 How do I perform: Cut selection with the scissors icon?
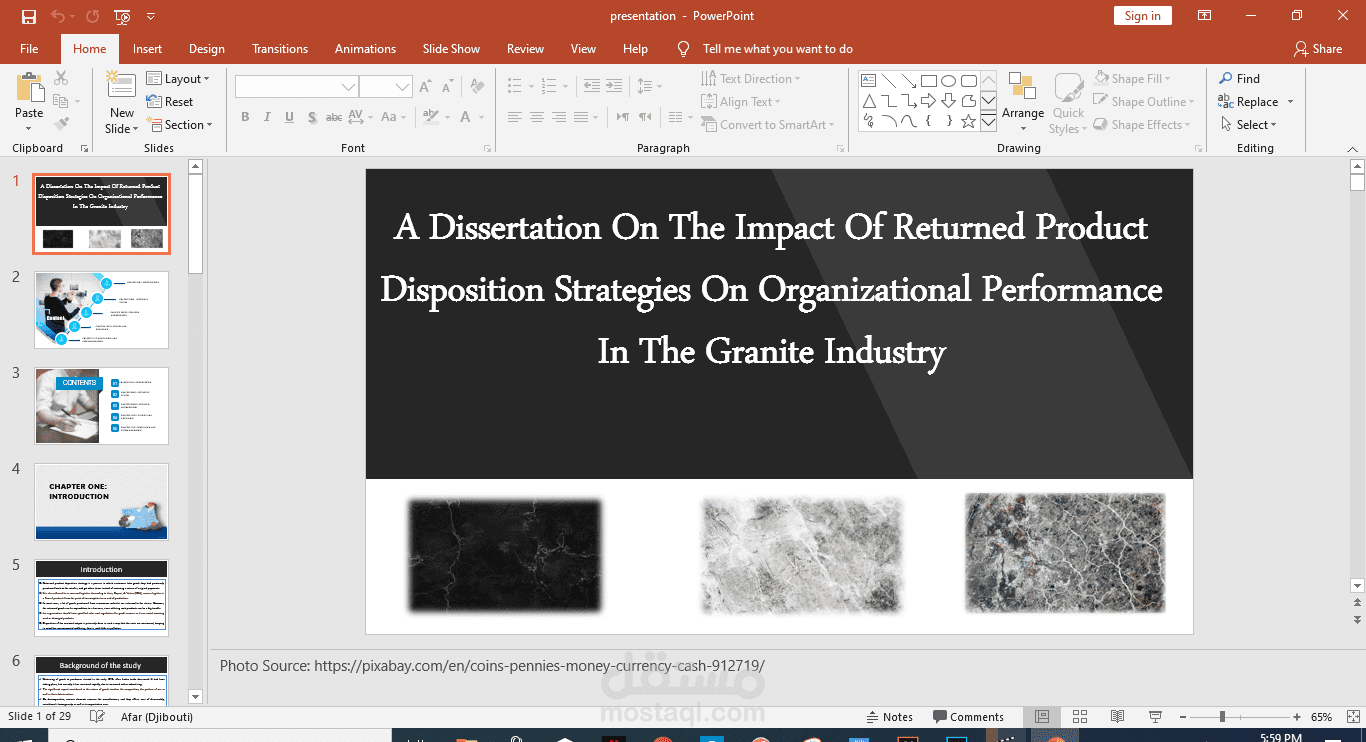(x=61, y=78)
